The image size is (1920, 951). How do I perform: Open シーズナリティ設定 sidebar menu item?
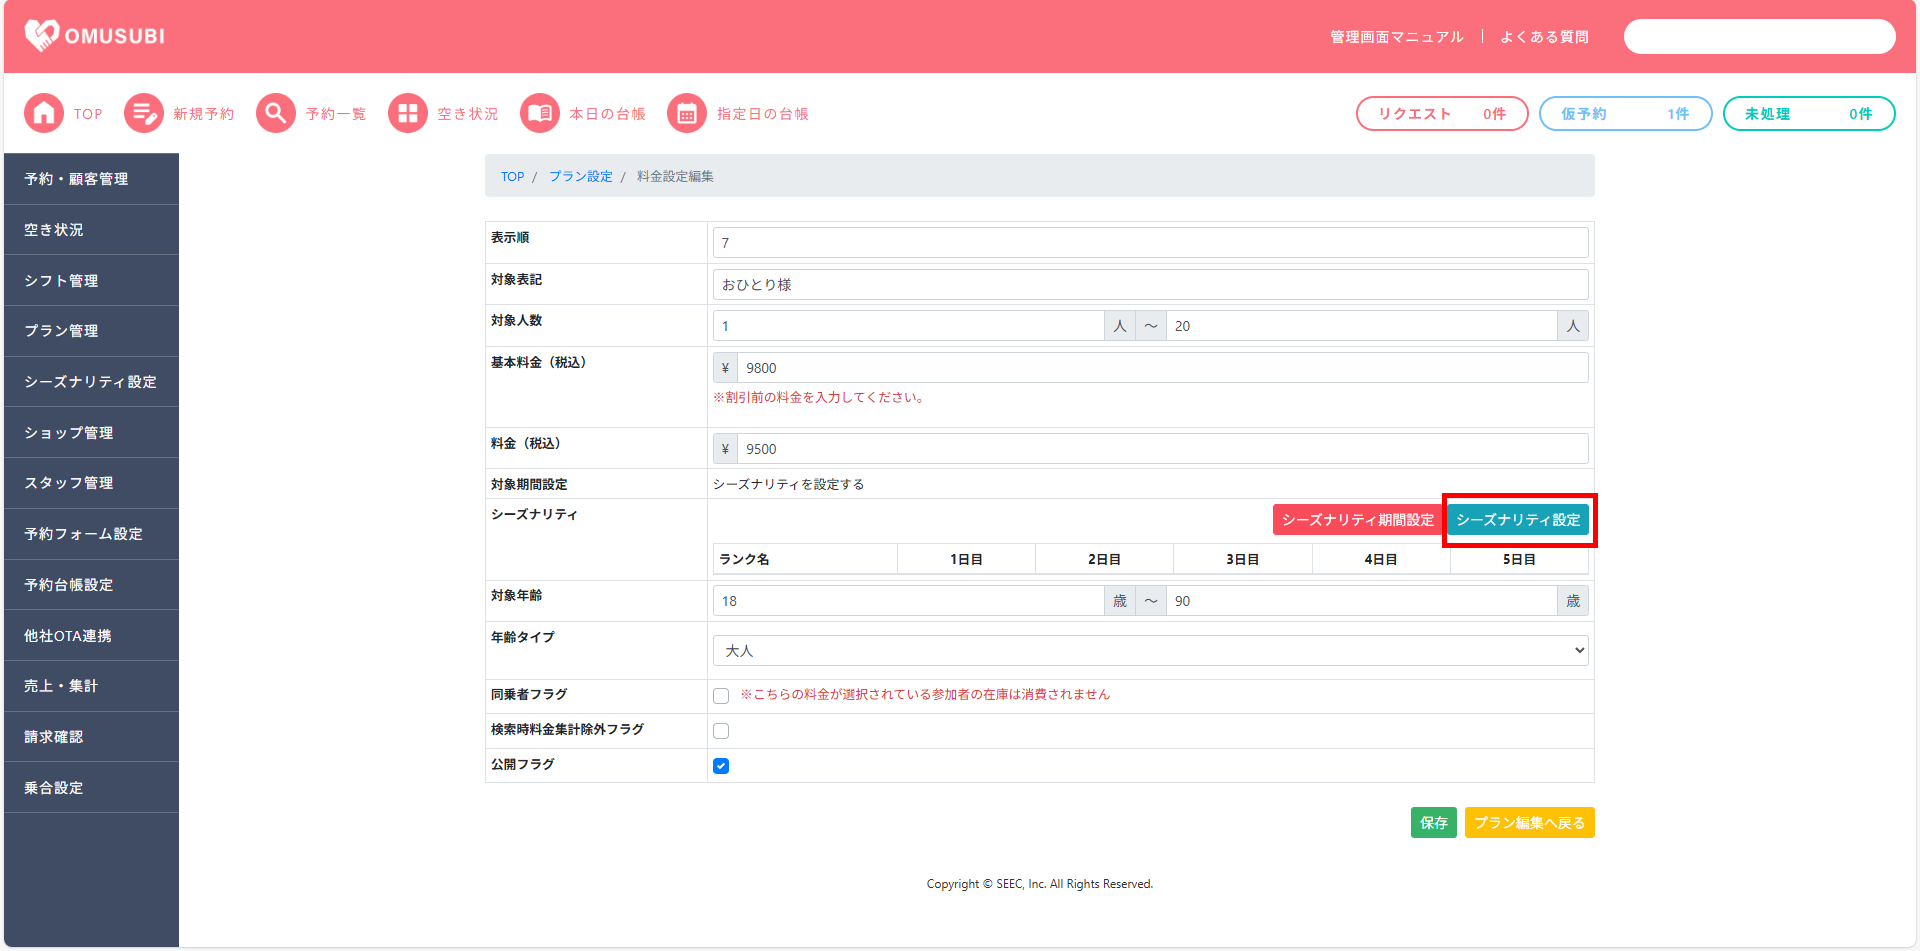[x=91, y=382]
